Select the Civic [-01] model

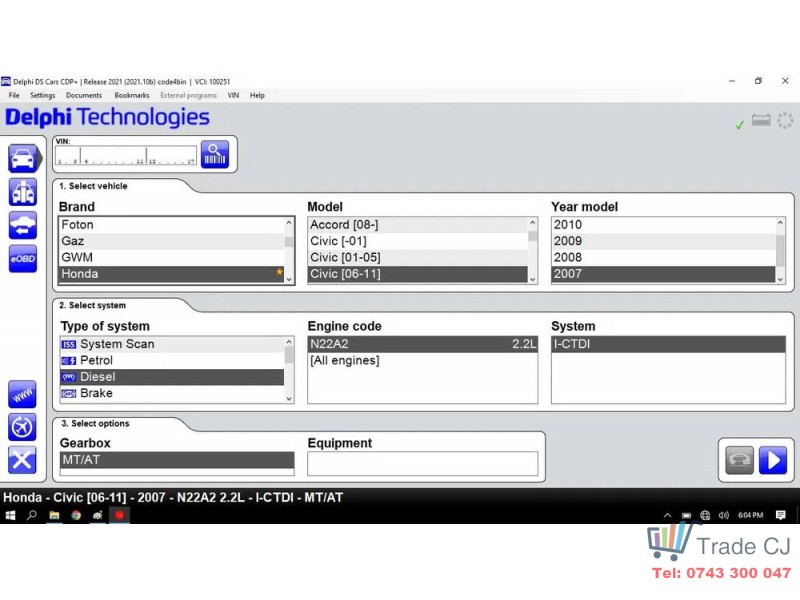tap(418, 241)
